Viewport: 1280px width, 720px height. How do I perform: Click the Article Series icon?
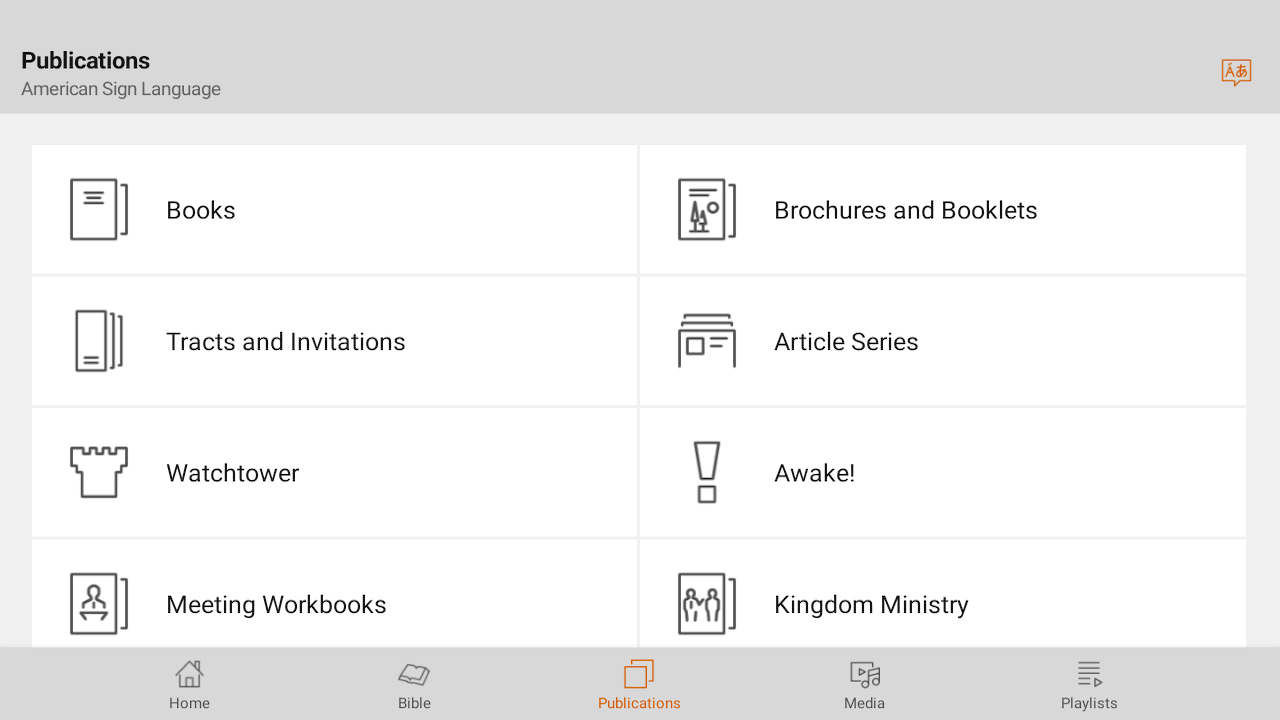point(706,341)
